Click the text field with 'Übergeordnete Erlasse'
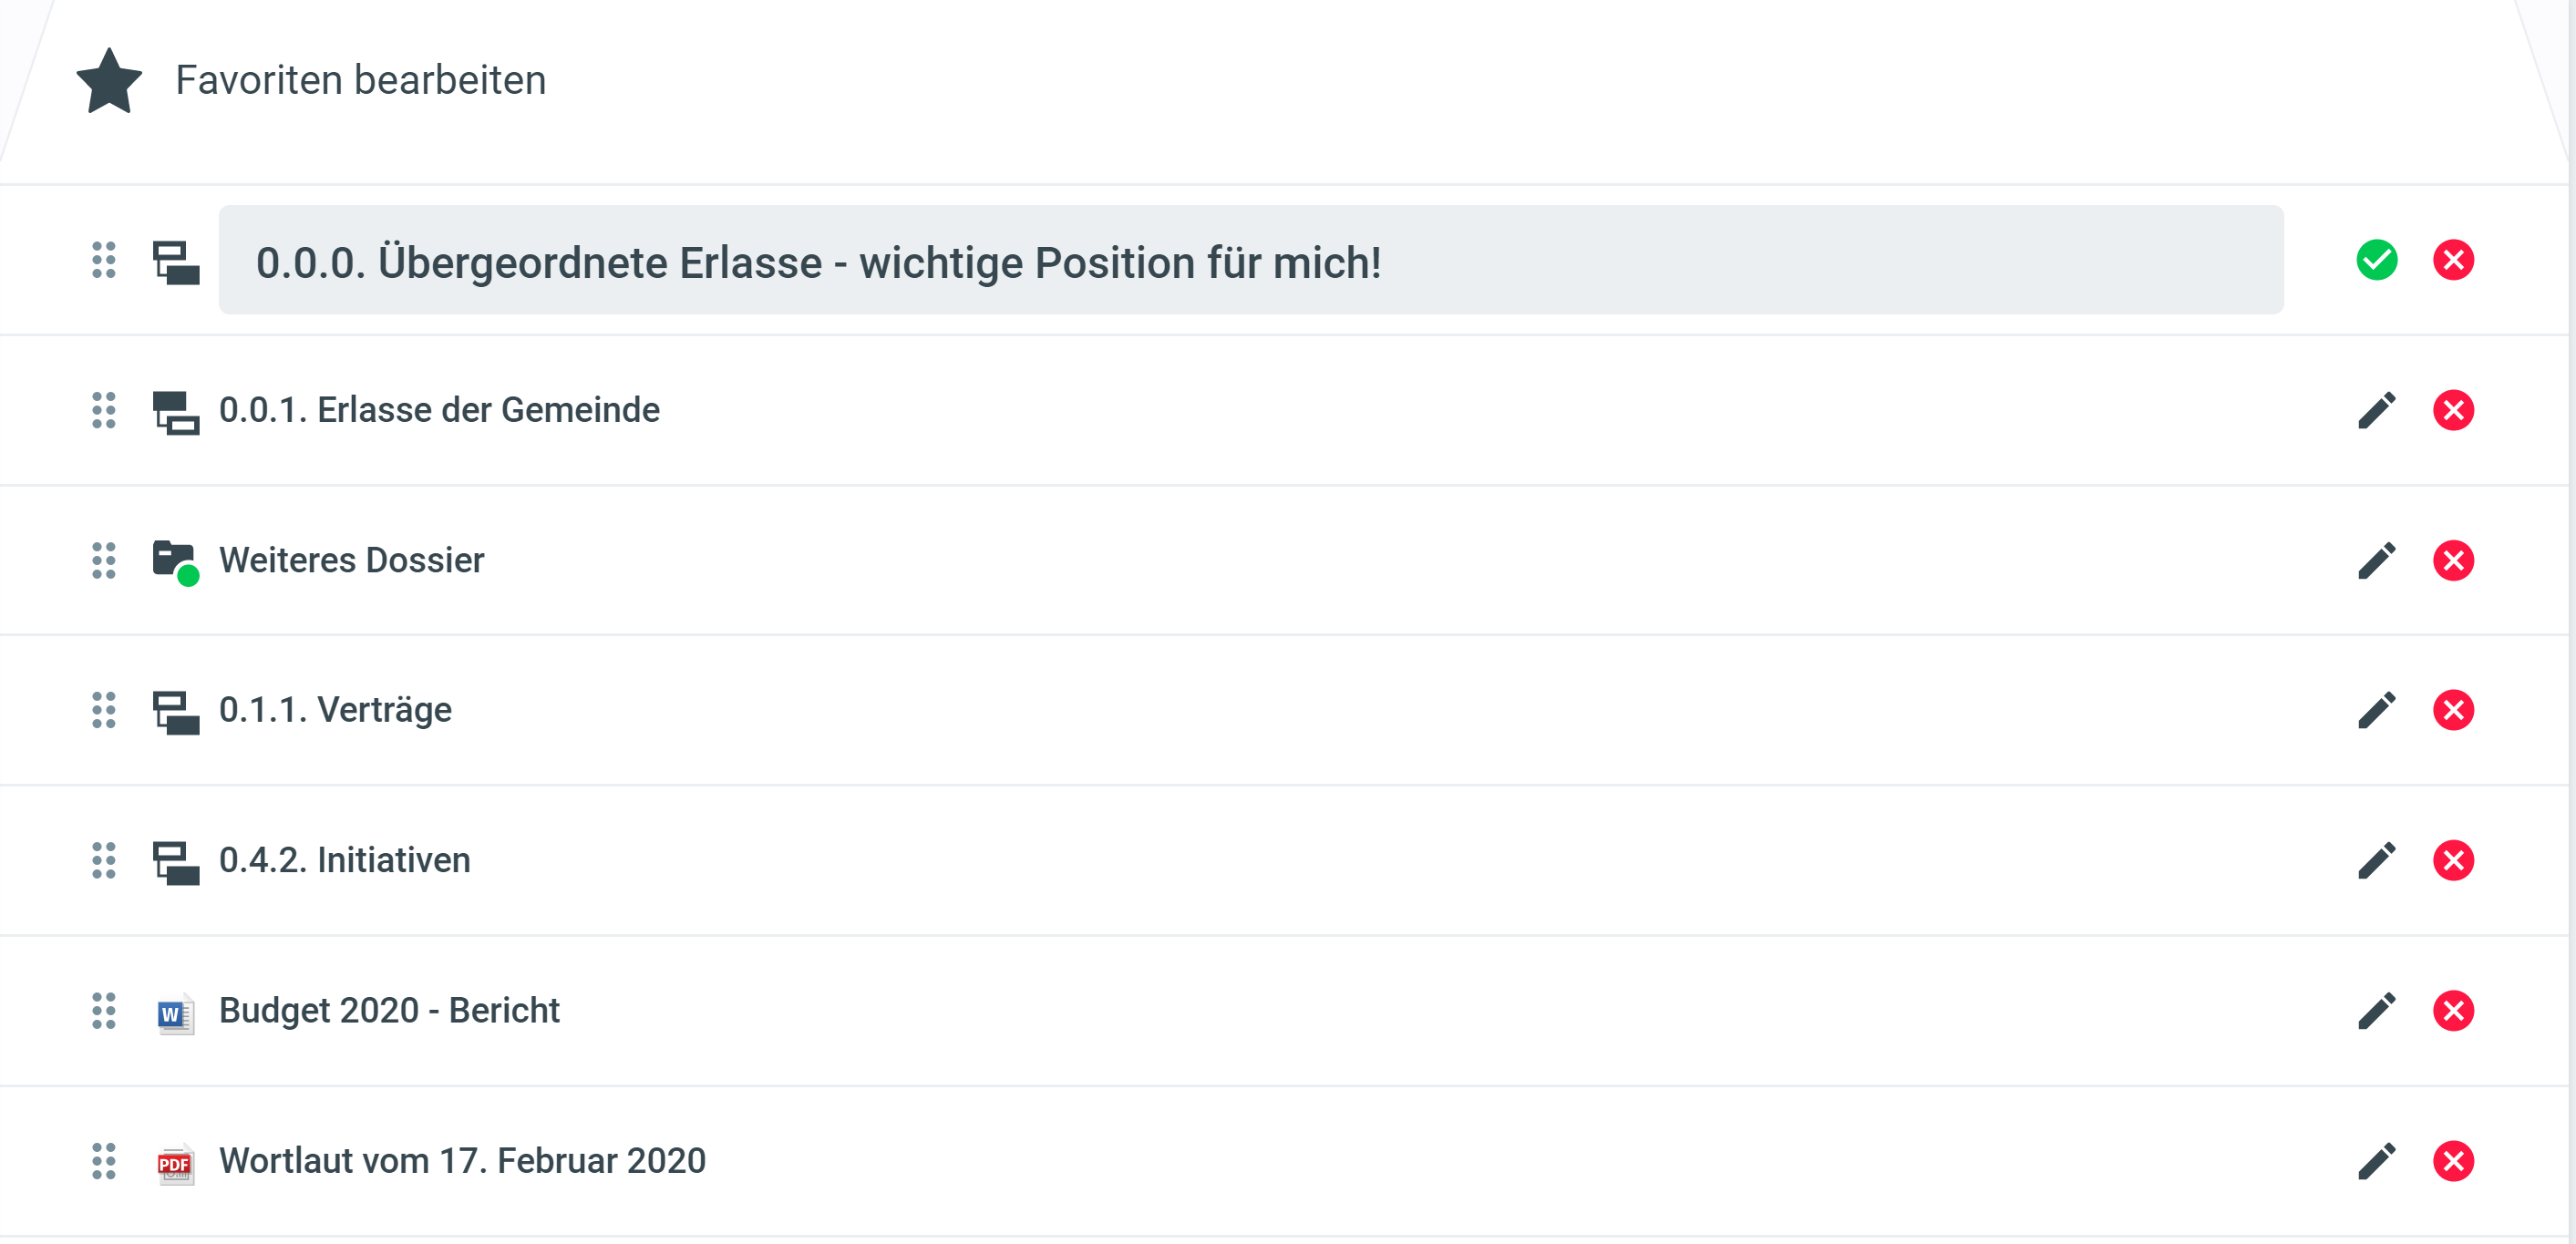Image resolution: width=2576 pixels, height=1244 pixels. (x=1250, y=261)
